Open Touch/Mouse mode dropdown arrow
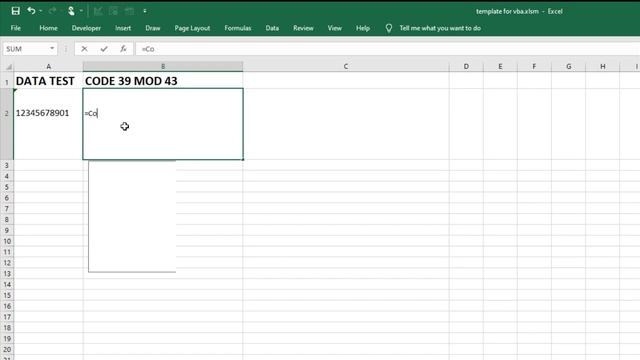The height and width of the screenshot is (360, 640). (81, 11)
